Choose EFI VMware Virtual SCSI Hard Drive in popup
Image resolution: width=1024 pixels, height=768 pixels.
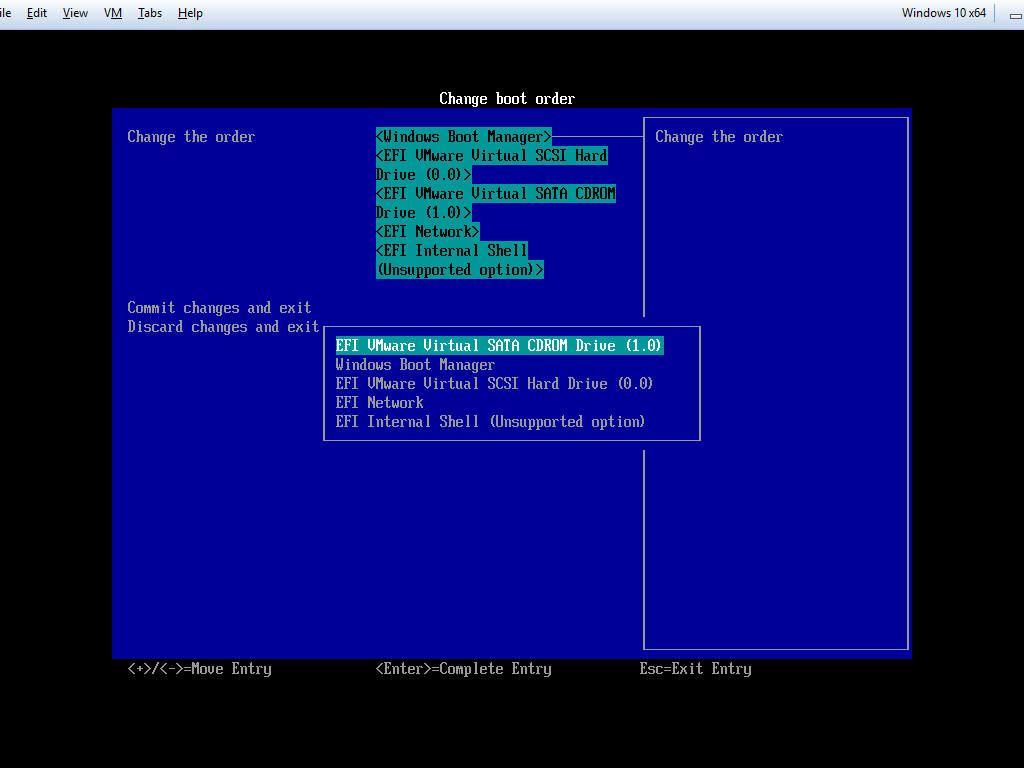[x=494, y=383]
